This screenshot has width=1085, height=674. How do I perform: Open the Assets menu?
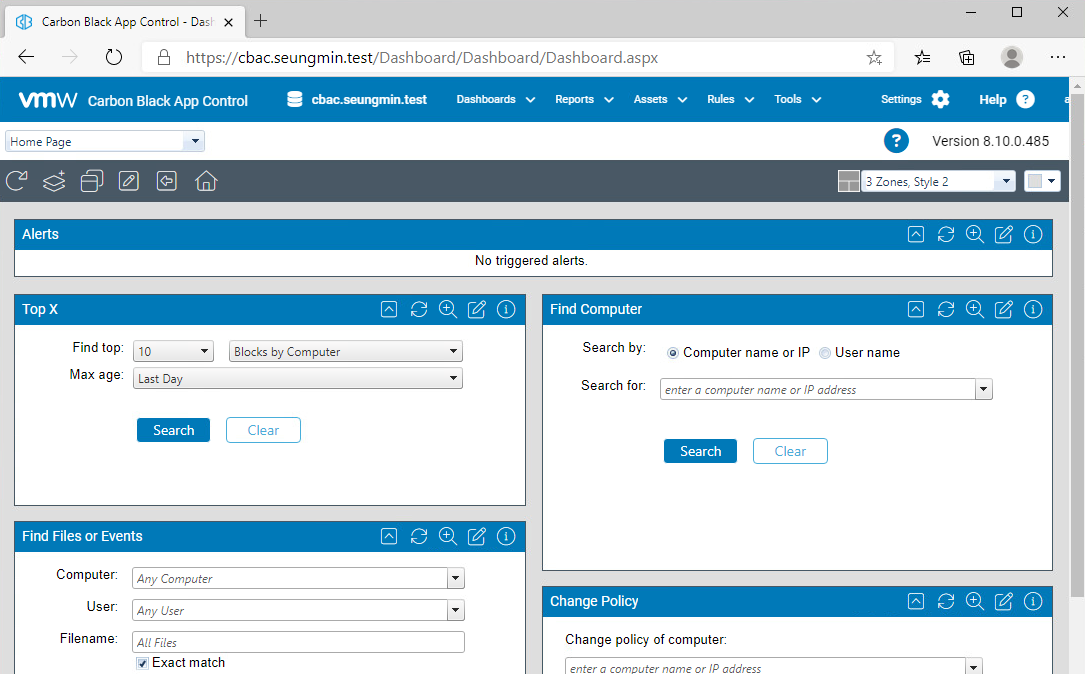pyautogui.click(x=660, y=100)
